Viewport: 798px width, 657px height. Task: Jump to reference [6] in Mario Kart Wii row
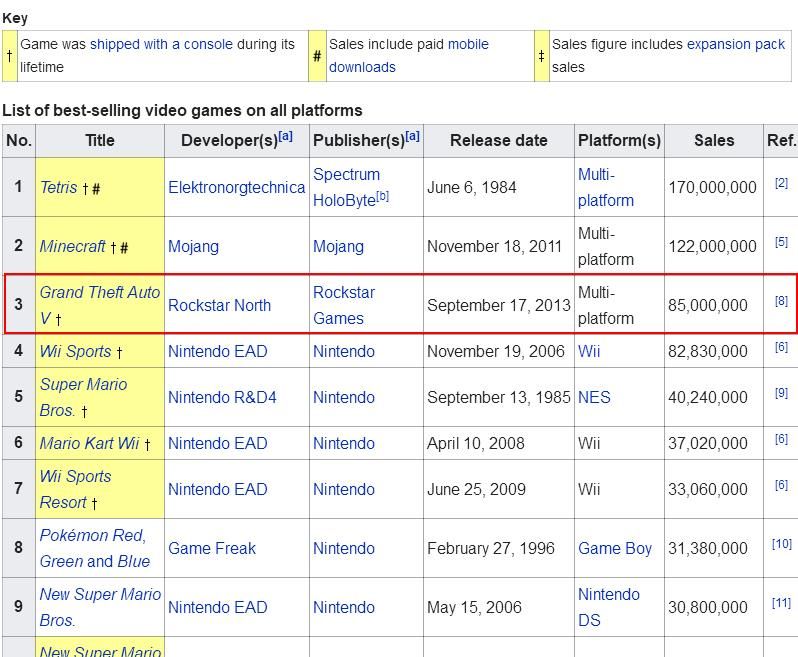pyautogui.click(x=781, y=439)
